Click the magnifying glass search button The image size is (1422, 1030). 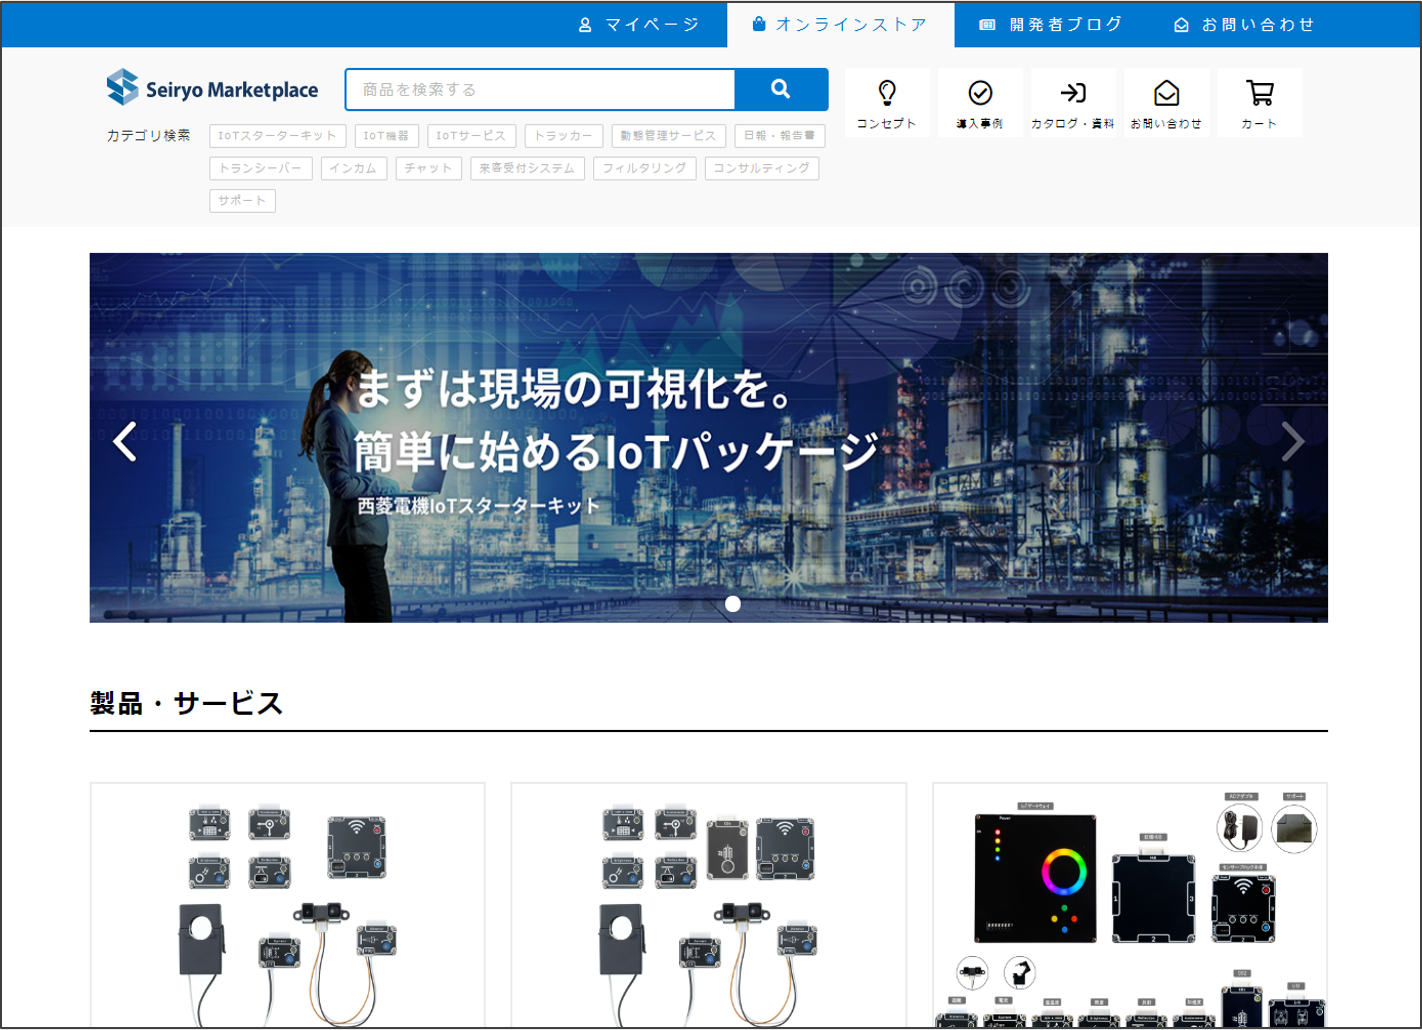coord(781,90)
